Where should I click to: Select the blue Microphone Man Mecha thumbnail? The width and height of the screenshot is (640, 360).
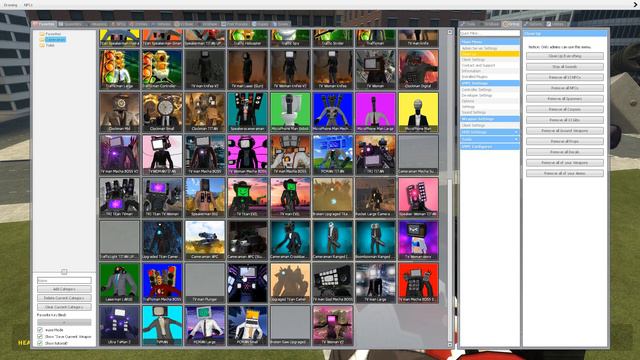click(333, 112)
